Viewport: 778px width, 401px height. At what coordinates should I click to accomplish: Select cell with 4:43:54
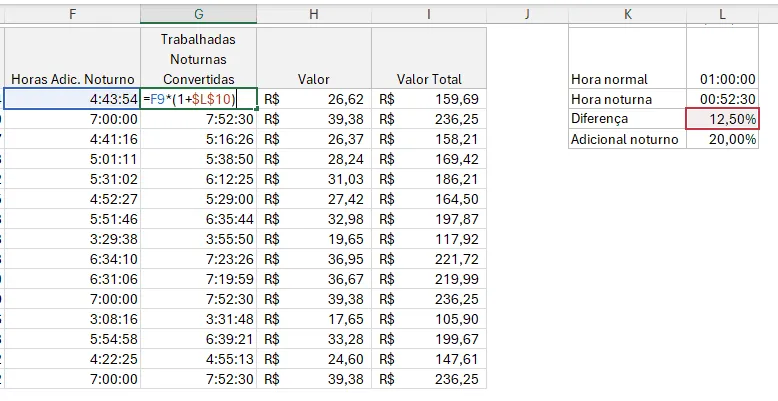pos(72,99)
